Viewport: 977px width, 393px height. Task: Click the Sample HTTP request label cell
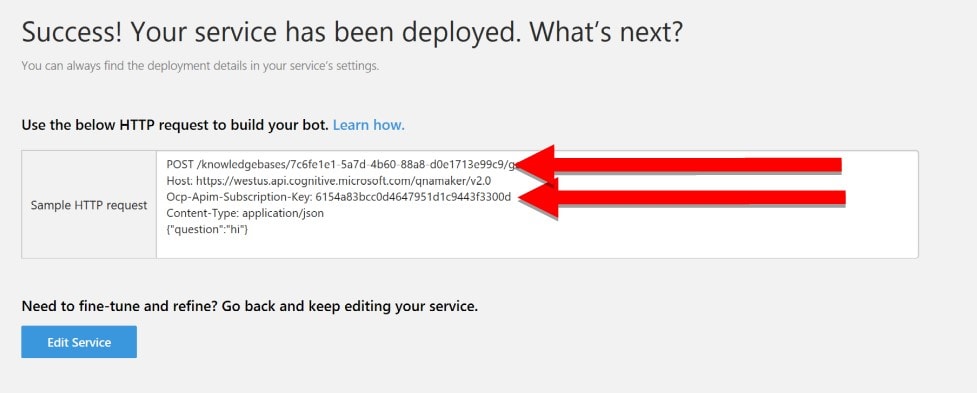(x=89, y=205)
